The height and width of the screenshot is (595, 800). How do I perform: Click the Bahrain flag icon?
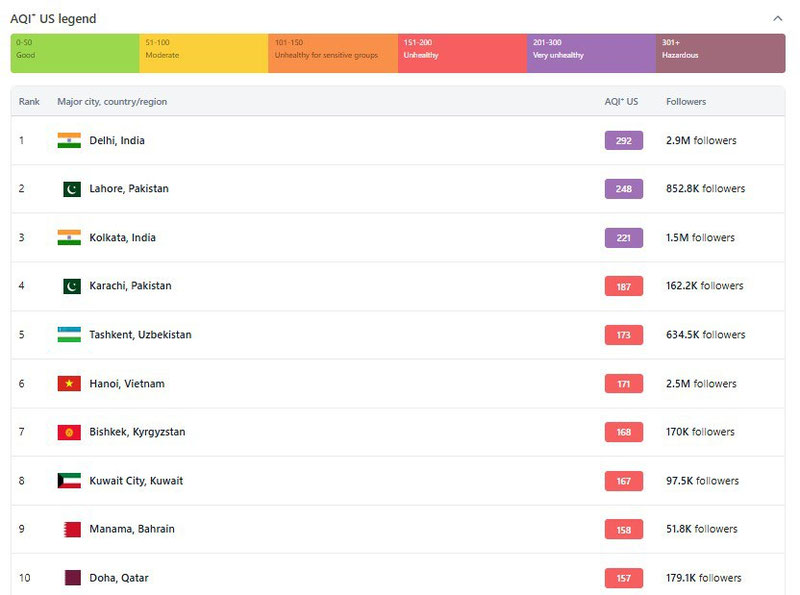[71, 529]
